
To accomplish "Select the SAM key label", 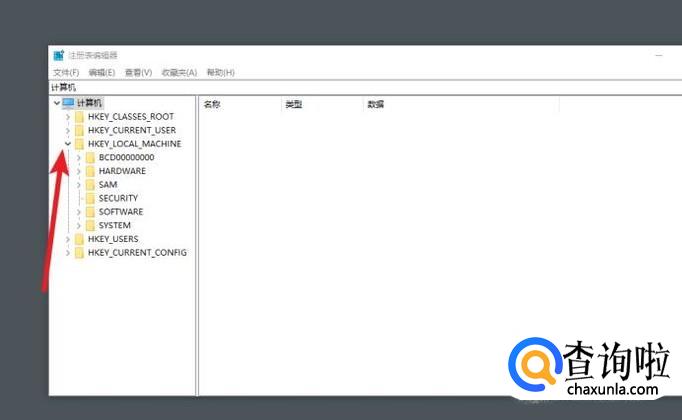I will pos(108,184).
